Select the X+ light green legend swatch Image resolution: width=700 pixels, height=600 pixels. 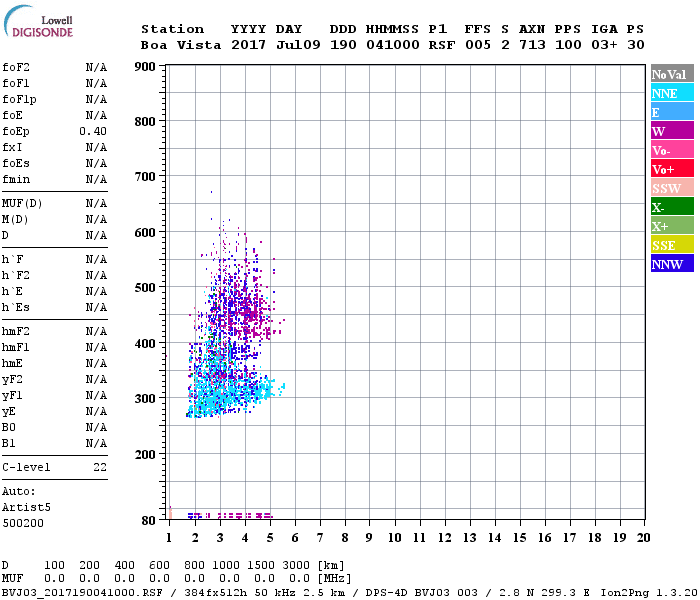click(672, 226)
